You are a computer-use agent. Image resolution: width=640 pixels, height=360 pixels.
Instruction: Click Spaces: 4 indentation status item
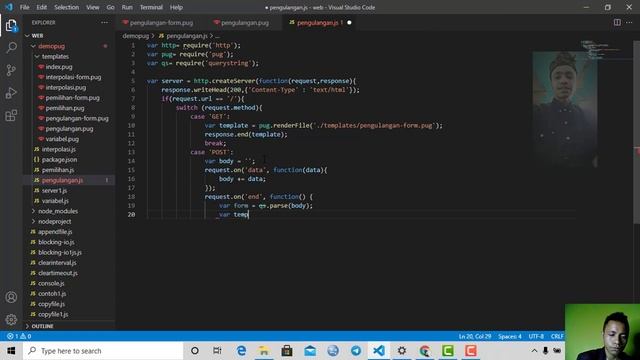509,336
